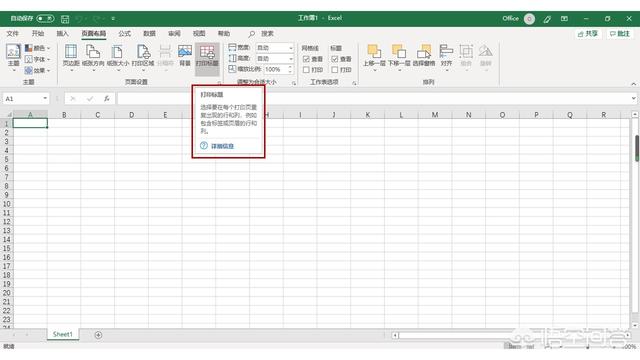Open the File (文件) tab
Image resolution: width=640 pixels, height=360 pixels.
pos(13,33)
